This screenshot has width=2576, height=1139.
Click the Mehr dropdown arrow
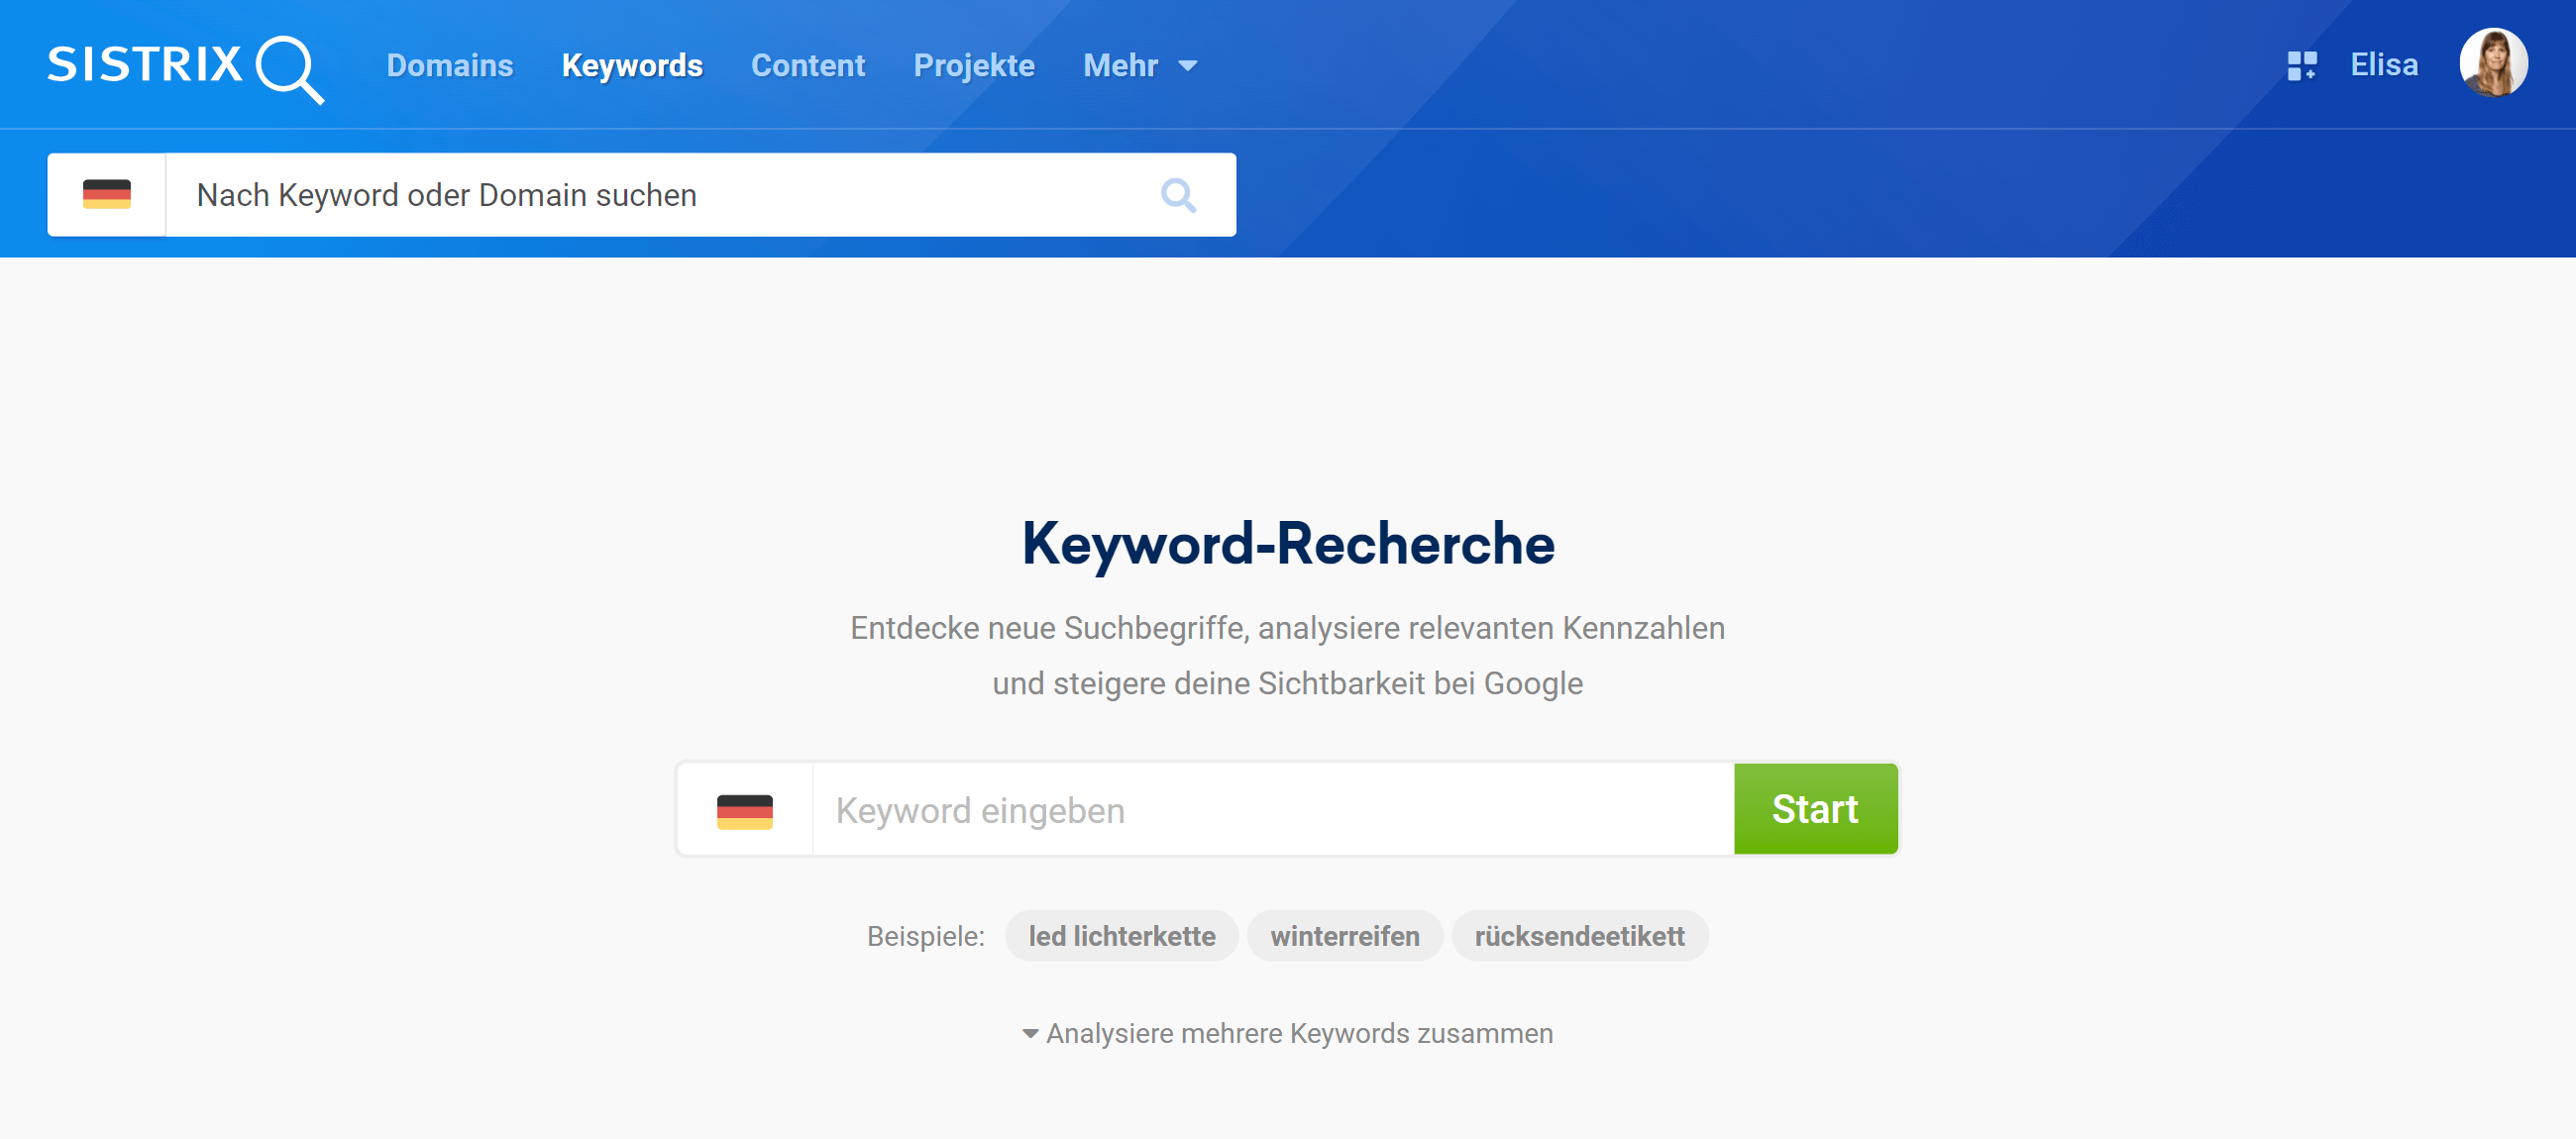(1188, 67)
